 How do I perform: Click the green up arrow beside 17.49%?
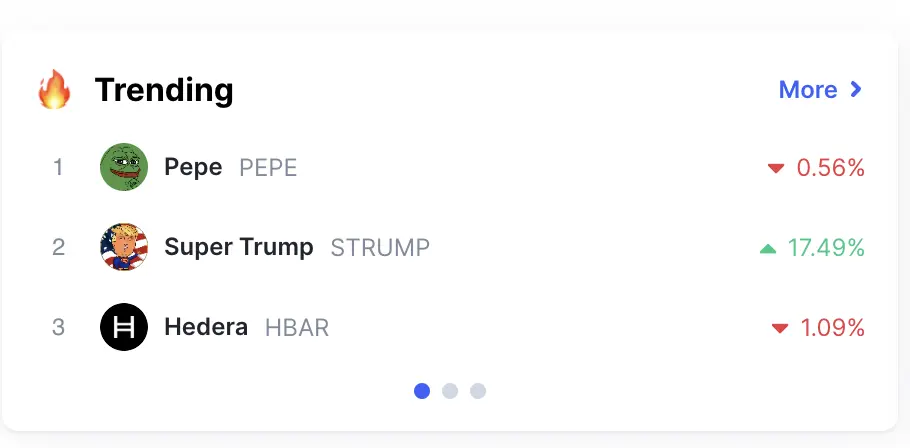pyautogui.click(x=768, y=249)
